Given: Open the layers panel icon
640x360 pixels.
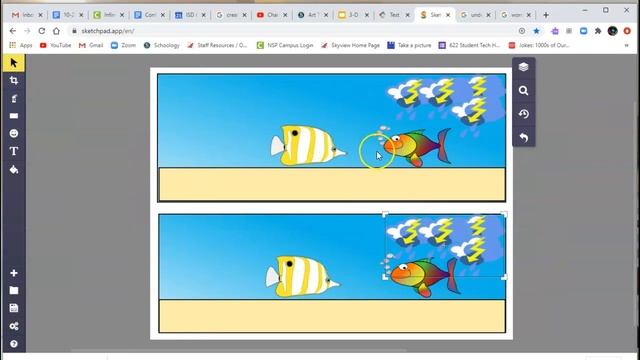Looking at the screenshot, I should (x=523, y=67).
